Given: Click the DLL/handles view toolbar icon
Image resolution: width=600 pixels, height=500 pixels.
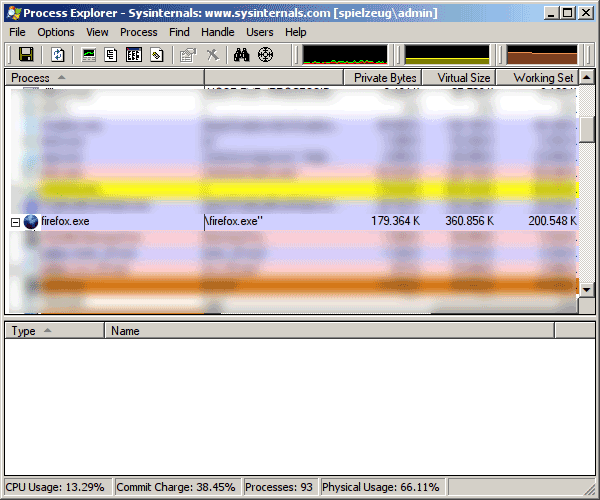Looking at the screenshot, I should [156, 55].
